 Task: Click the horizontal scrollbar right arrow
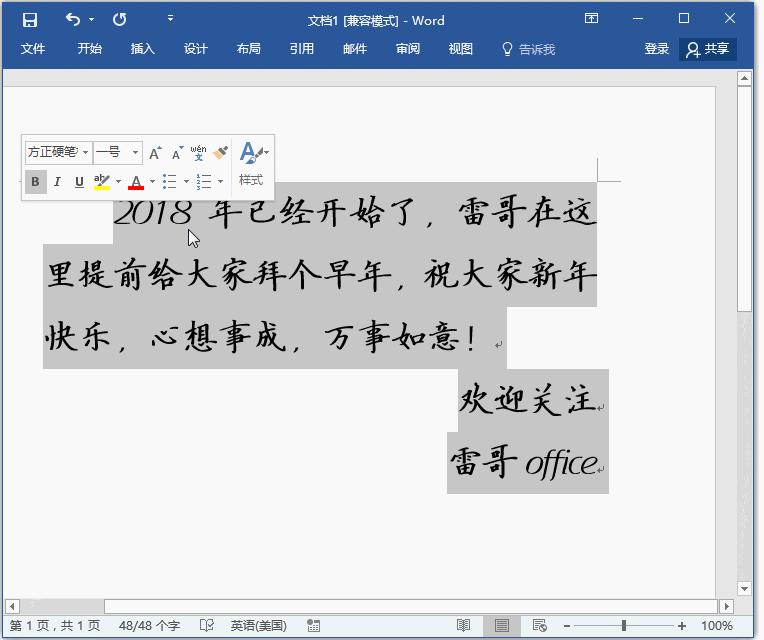click(x=726, y=606)
